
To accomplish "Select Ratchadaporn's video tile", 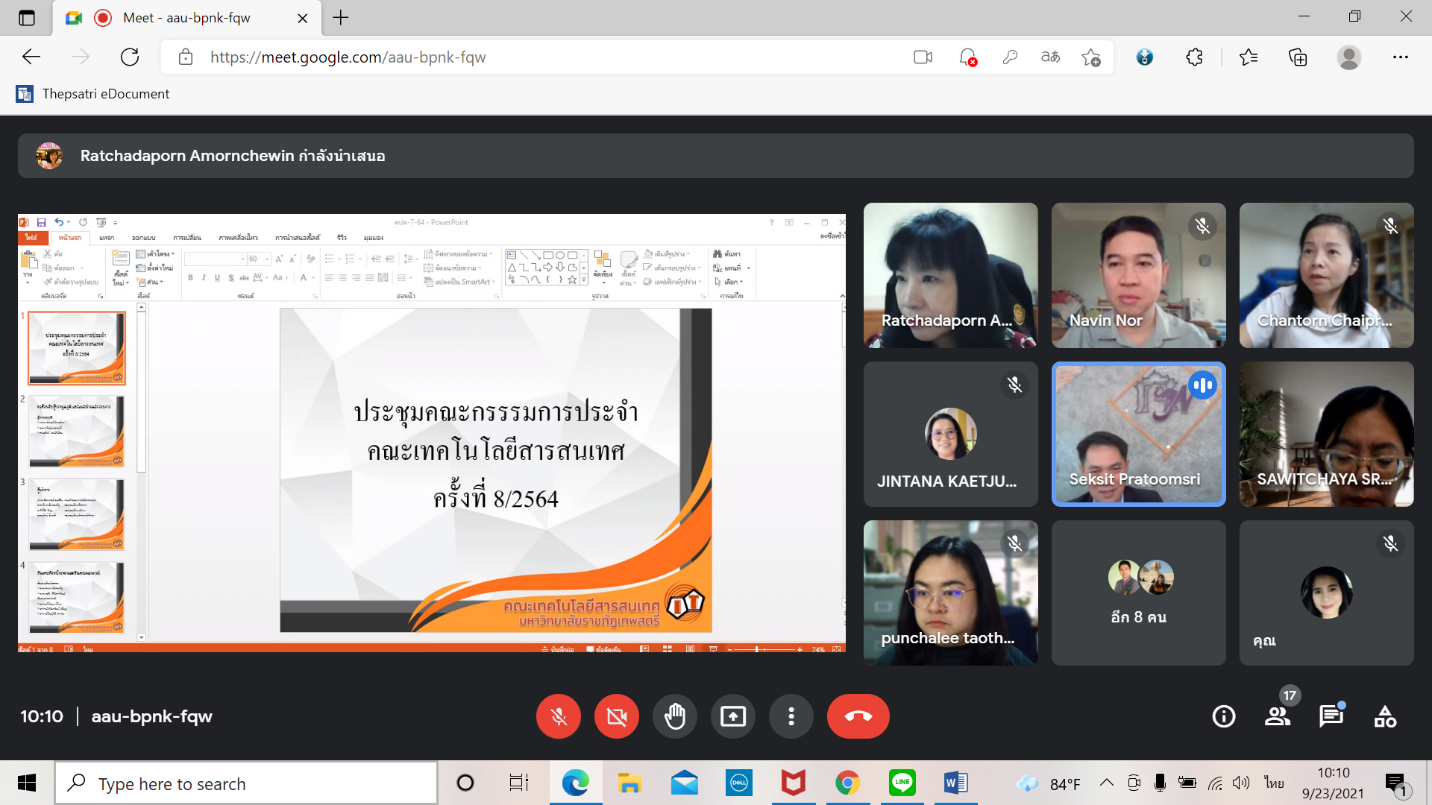I will pos(951,275).
